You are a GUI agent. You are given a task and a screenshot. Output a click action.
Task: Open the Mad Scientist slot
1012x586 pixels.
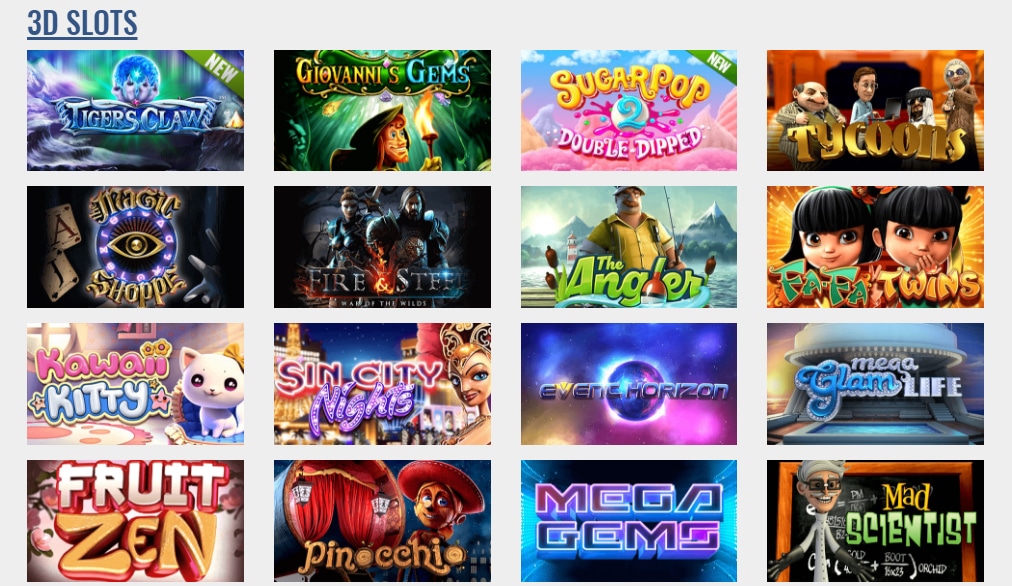(875, 521)
